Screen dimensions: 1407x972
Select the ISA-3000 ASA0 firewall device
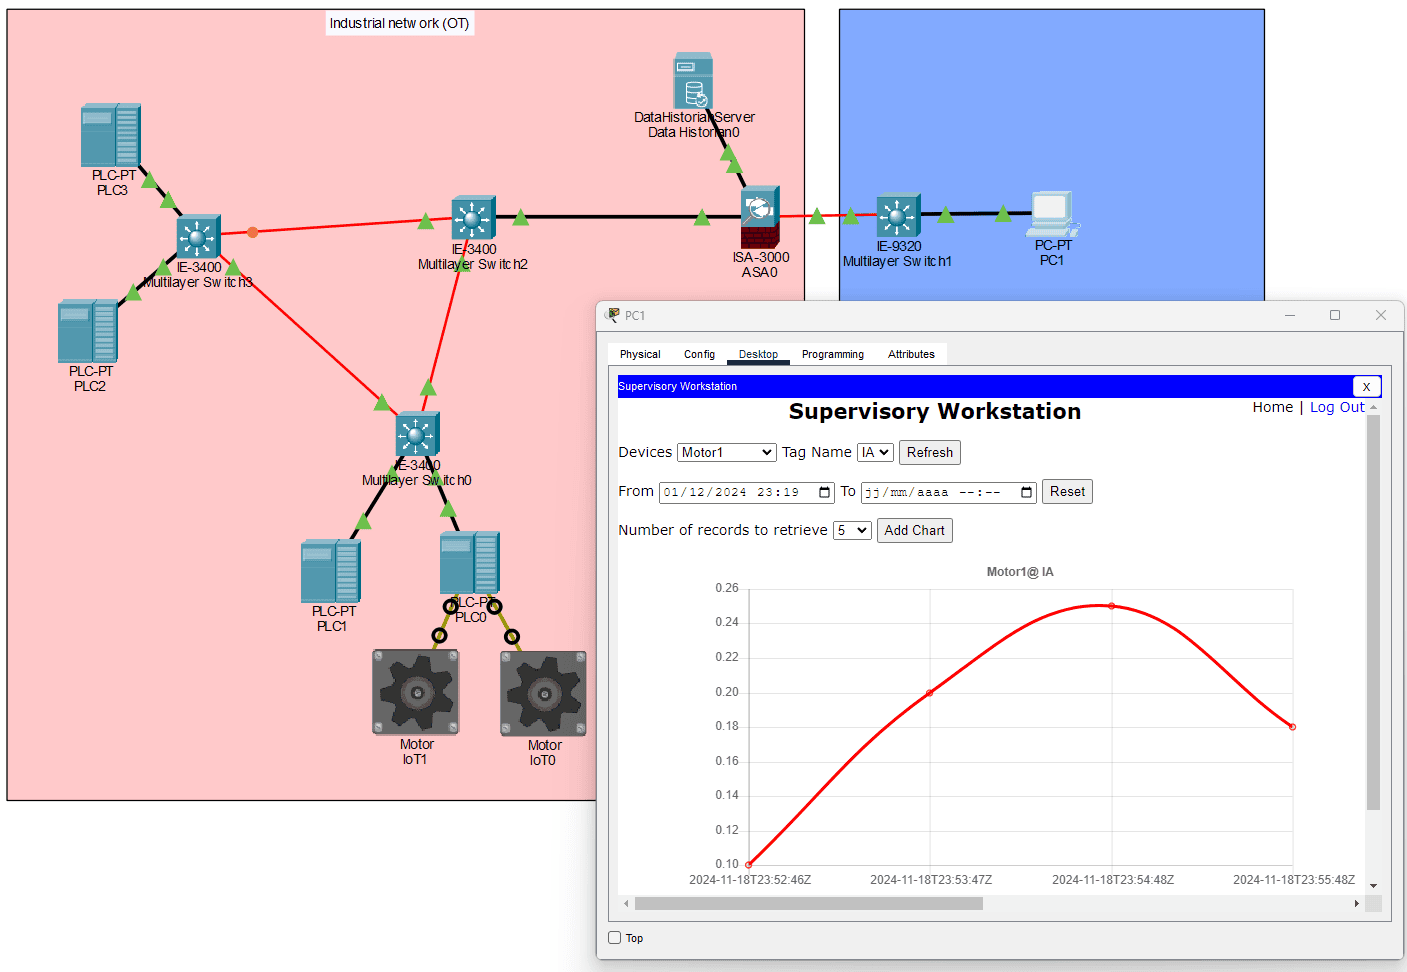click(x=760, y=214)
